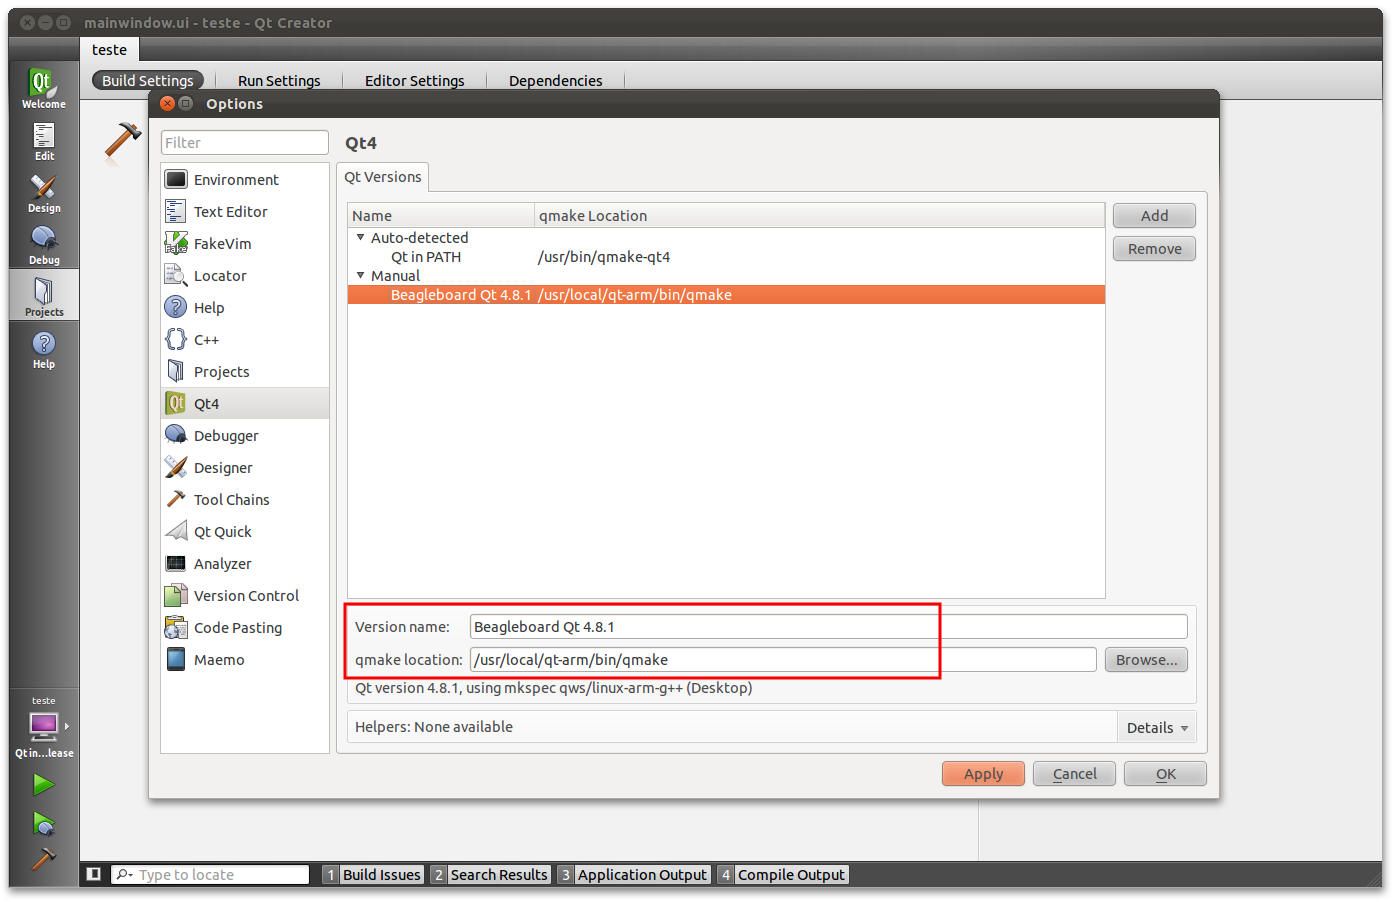Switch to Design mode icon
Screen dimensions: 1397x902
[43, 193]
